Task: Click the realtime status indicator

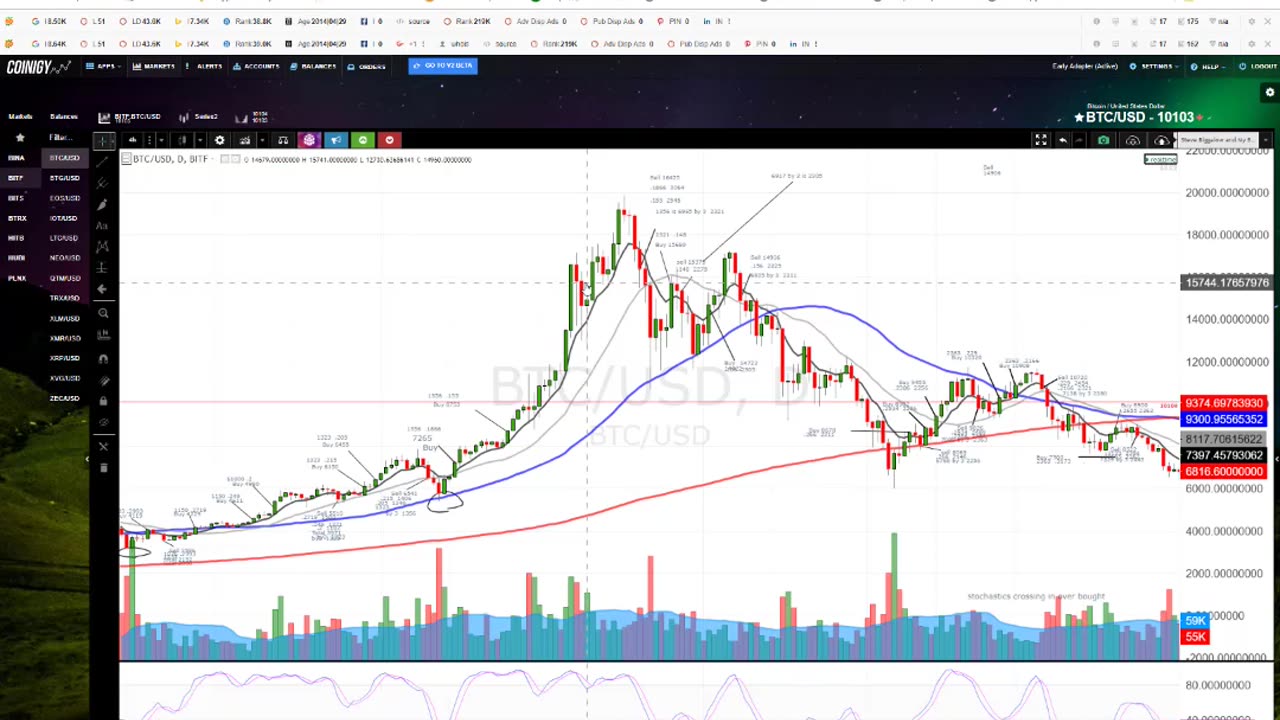Action: [x=1160, y=159]
